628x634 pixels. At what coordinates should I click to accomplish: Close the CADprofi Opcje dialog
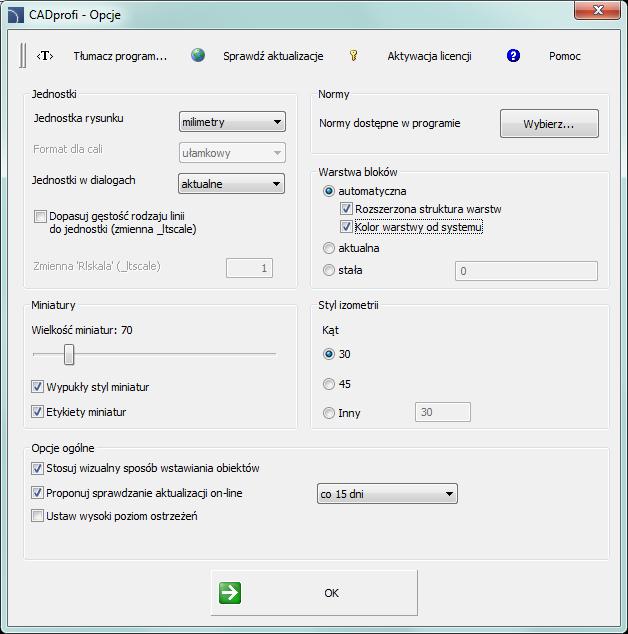click(597, 10)
